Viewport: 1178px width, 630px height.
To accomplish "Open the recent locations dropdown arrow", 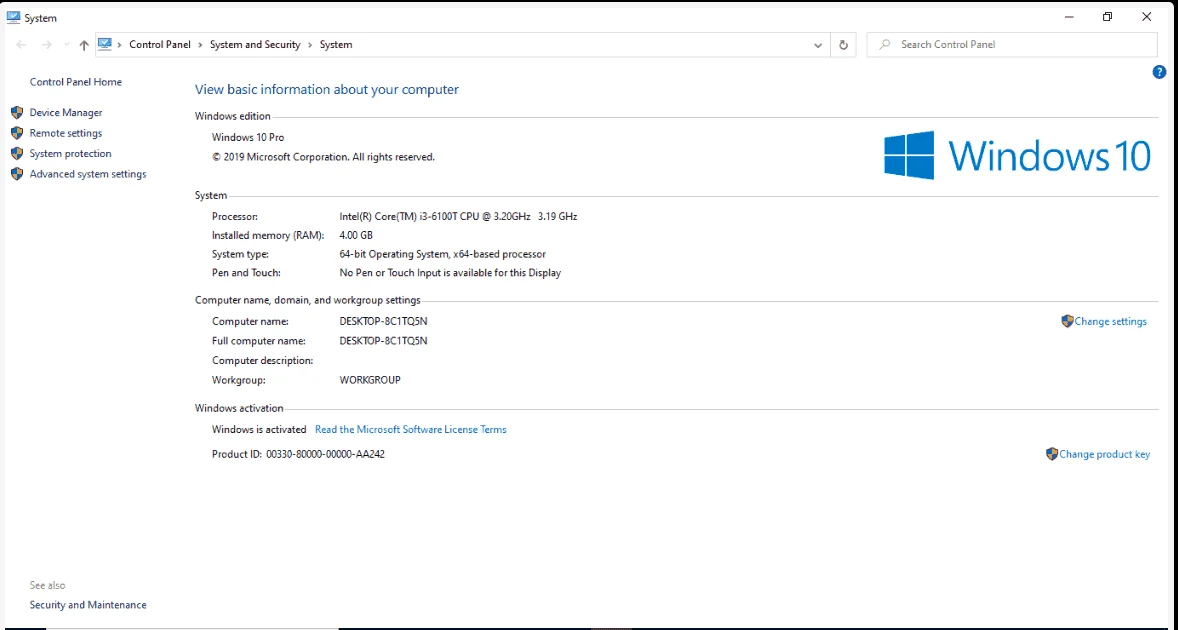I will [66, 45].
